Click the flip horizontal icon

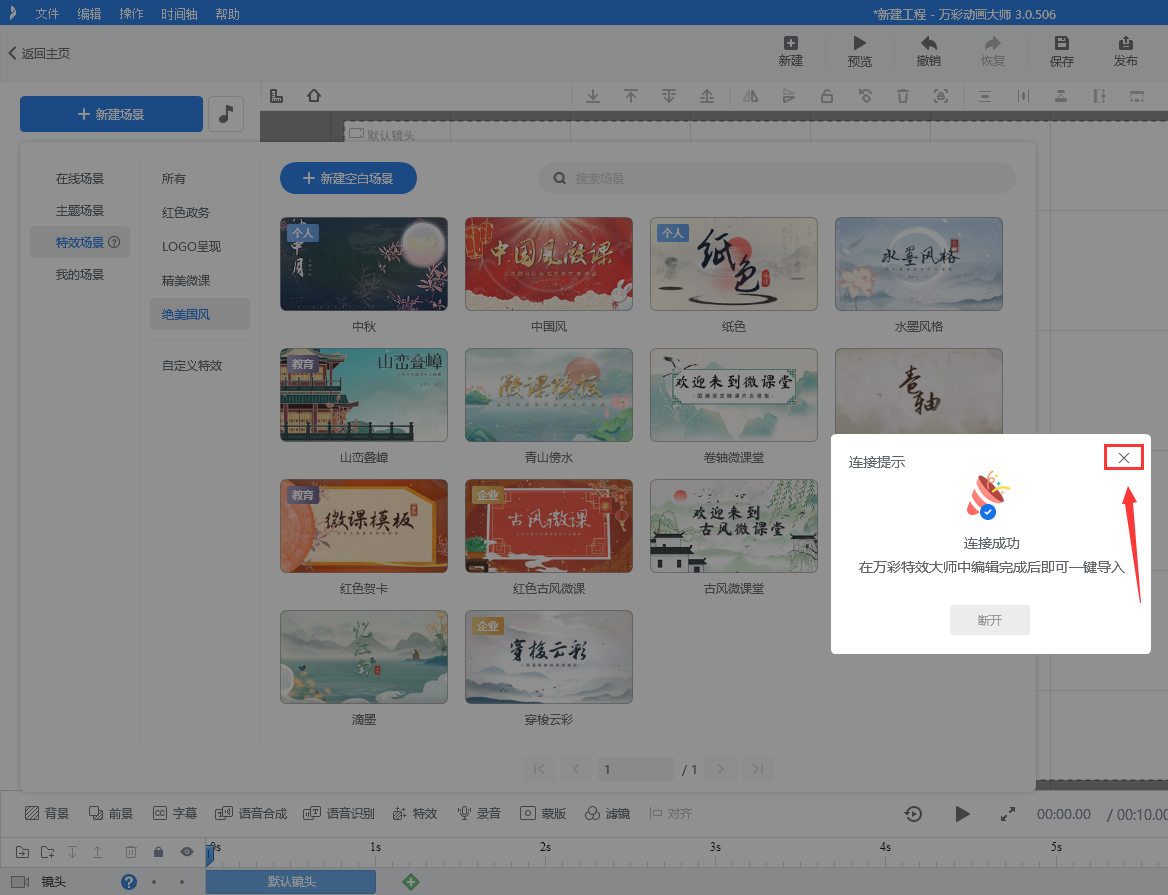(750, 96)
